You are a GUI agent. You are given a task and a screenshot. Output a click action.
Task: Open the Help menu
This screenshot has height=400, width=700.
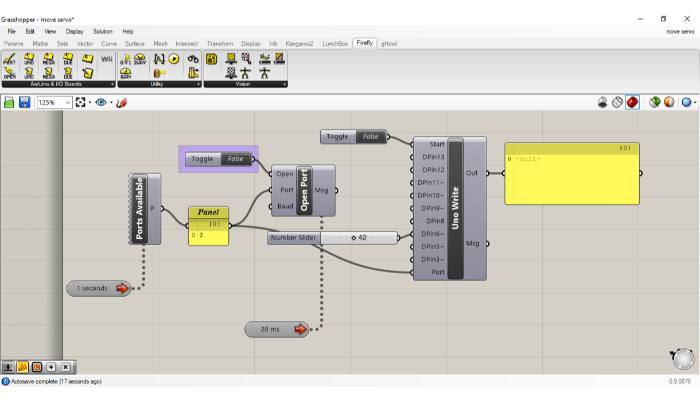pos(128,32)
